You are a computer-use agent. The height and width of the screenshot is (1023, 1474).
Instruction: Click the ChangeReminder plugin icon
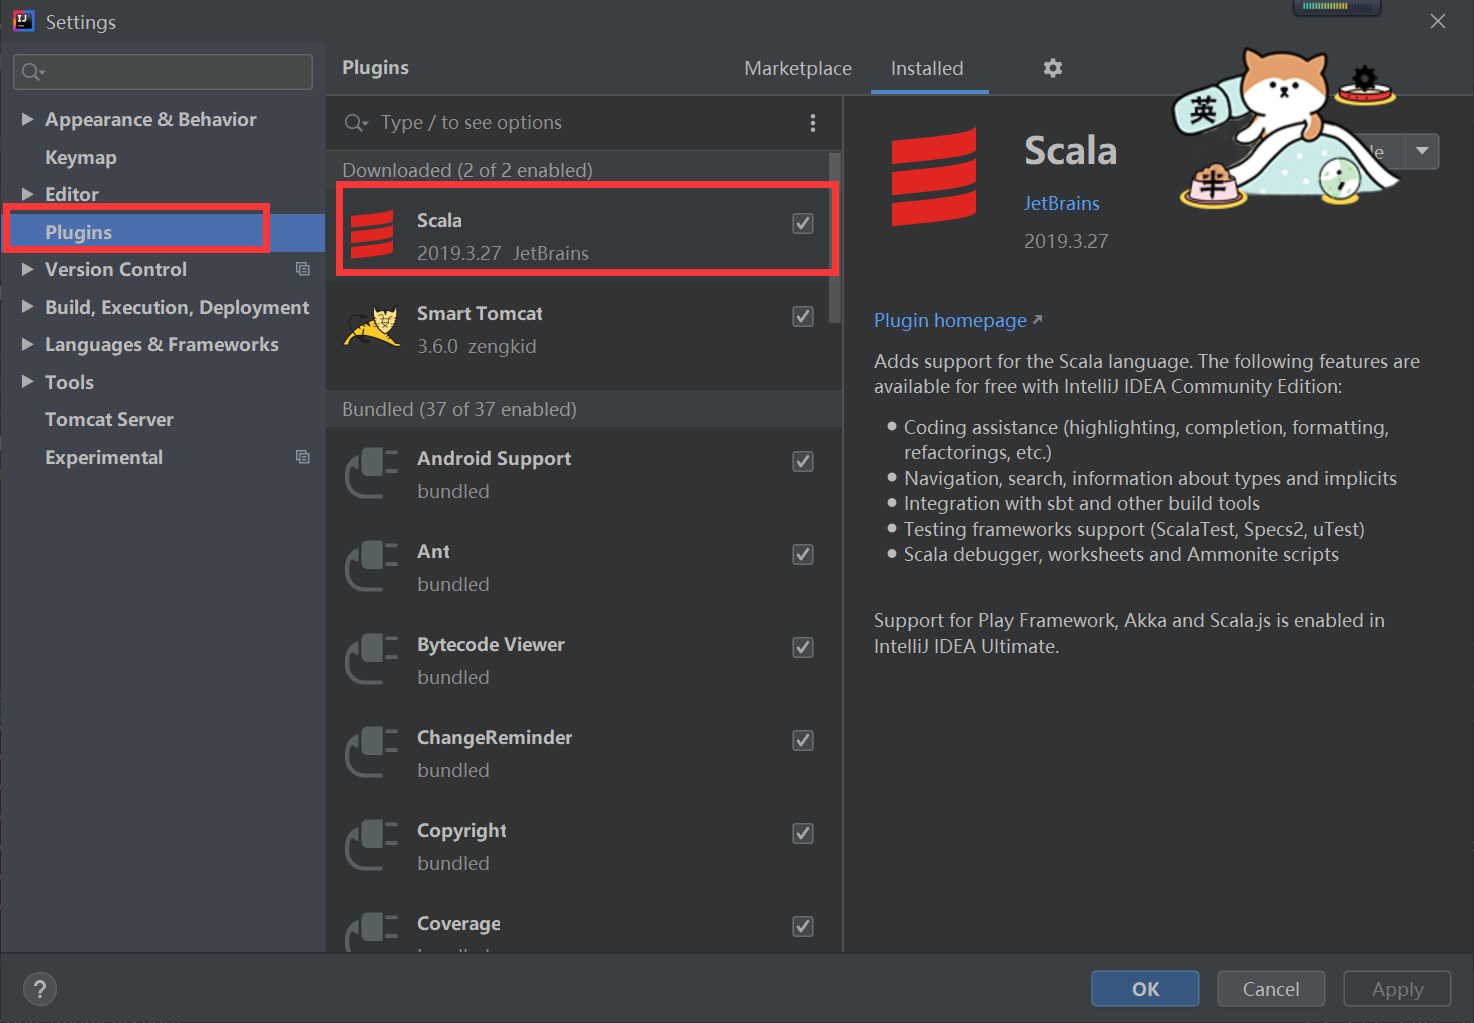(x=372, y=751)
